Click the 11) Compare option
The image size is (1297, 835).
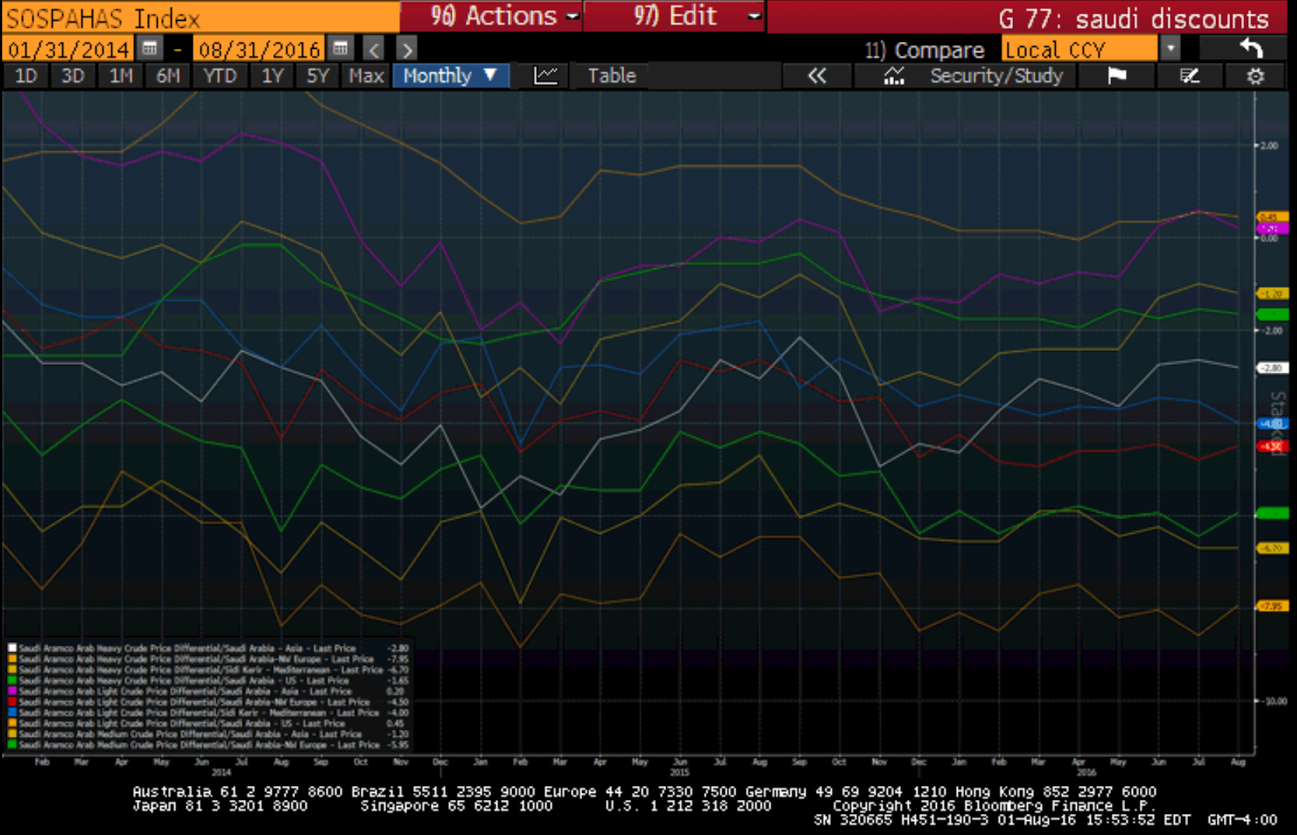click(x=925, y=49)
